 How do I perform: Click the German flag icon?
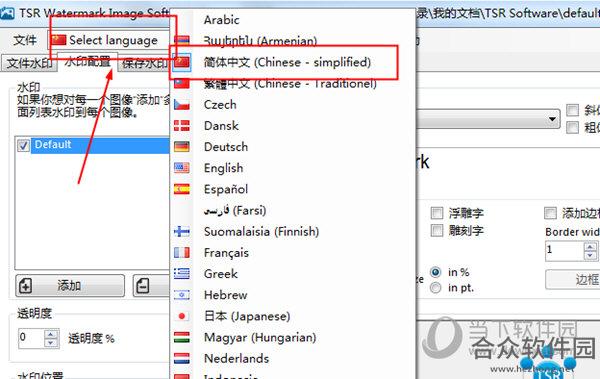coord(182,147)
